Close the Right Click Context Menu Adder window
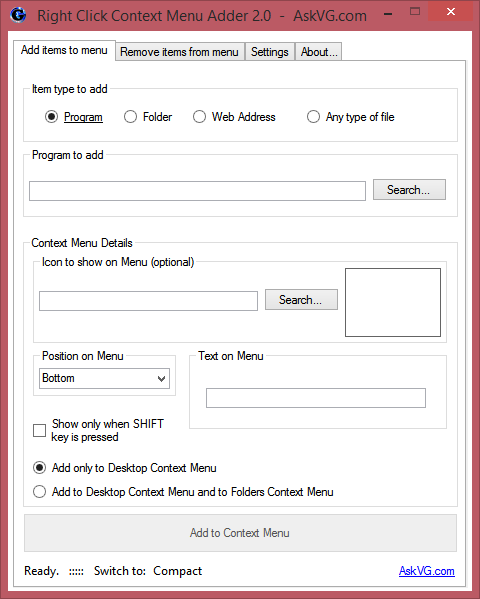Image resolution: width=480 pixels, height=599 pixels. [451, 11]
